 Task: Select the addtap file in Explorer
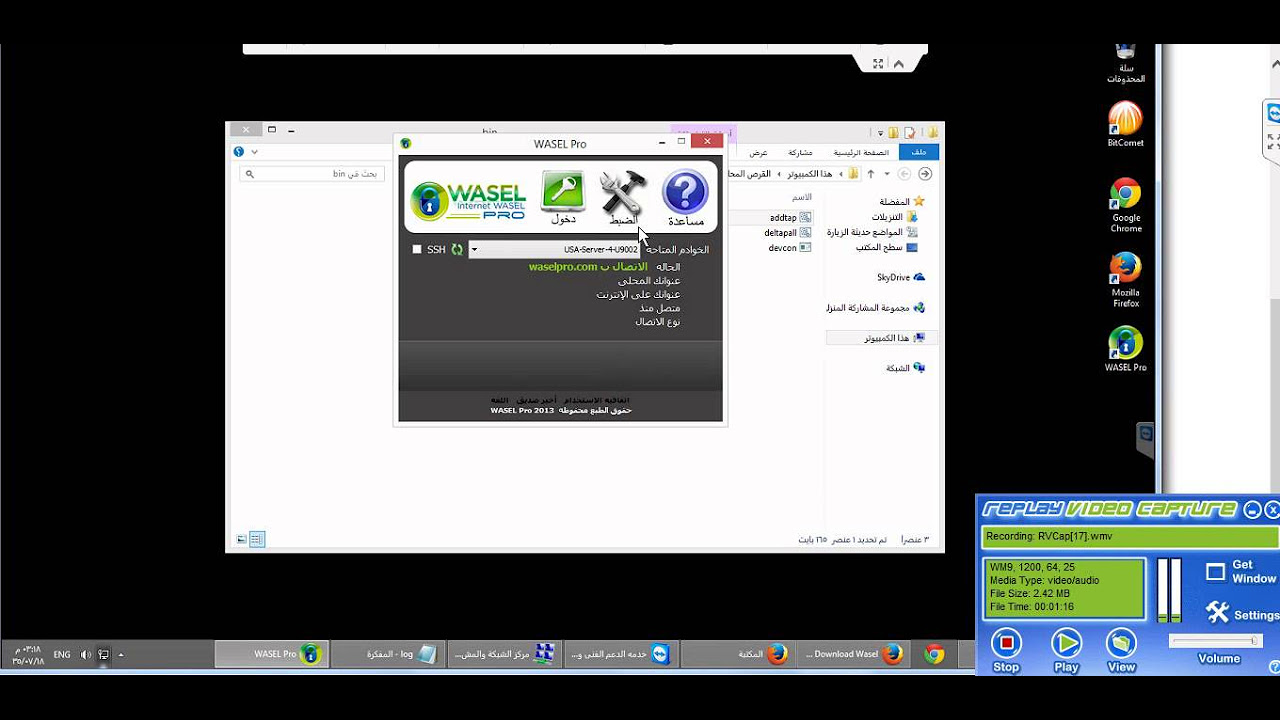pyautogui.click(x=790, y=217)
